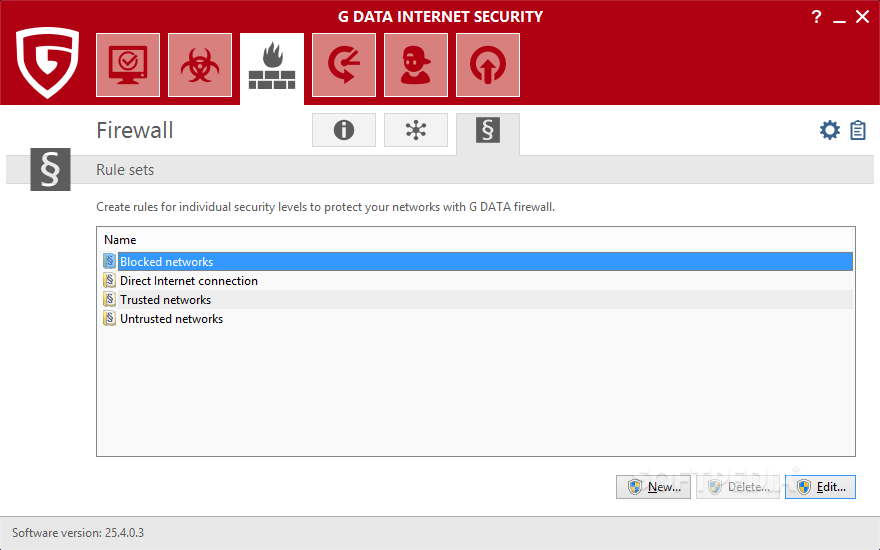Screen dimensions: 880x550
Task: Open Firewall settings gear icon
Action: [829, 130]
